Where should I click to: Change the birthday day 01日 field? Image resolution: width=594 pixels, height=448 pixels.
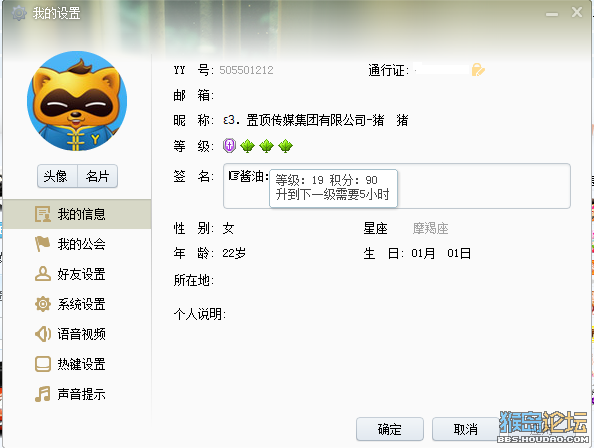tap(459, 253)
